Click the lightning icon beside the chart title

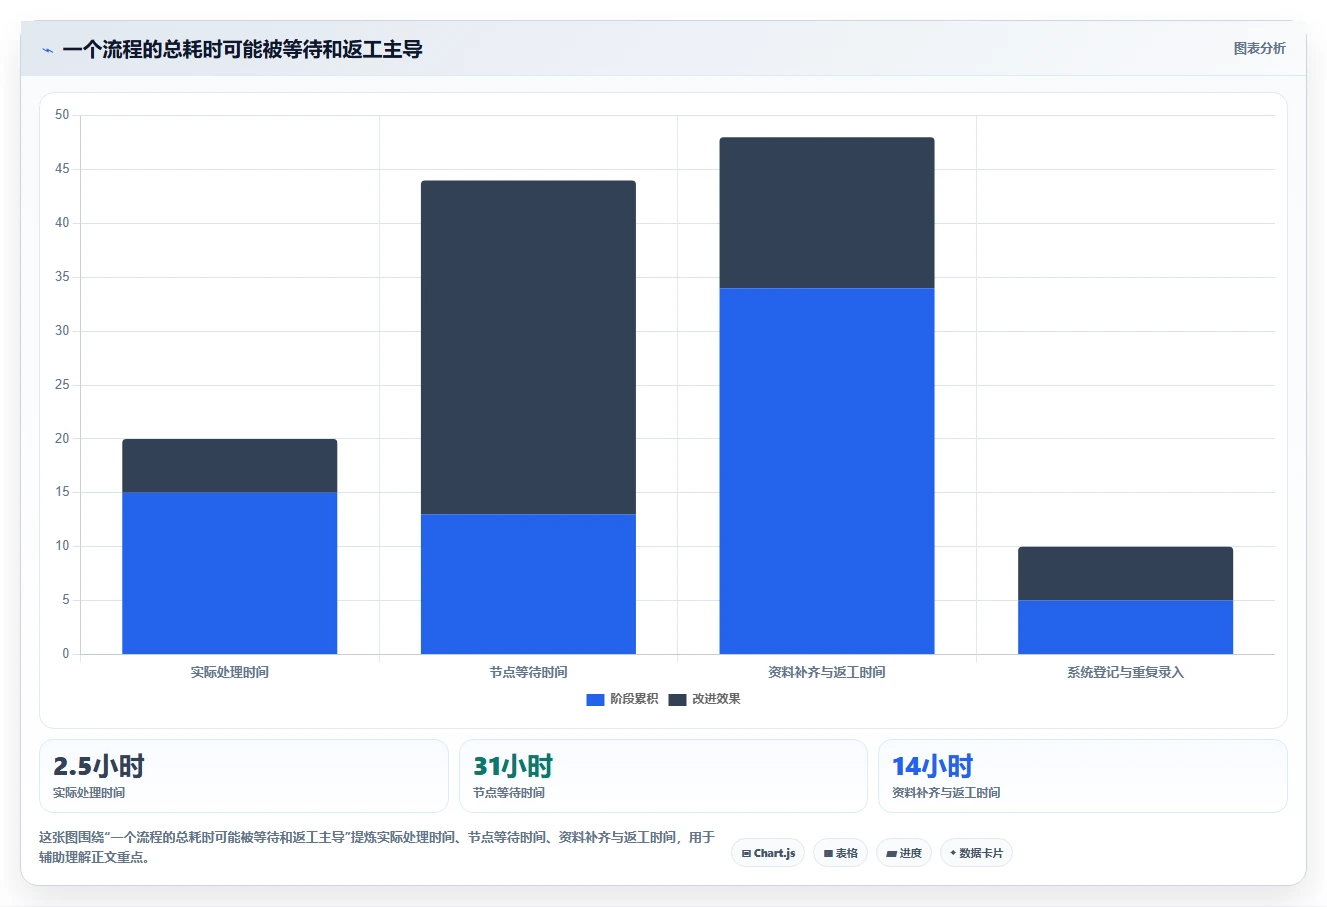[47, 50]
